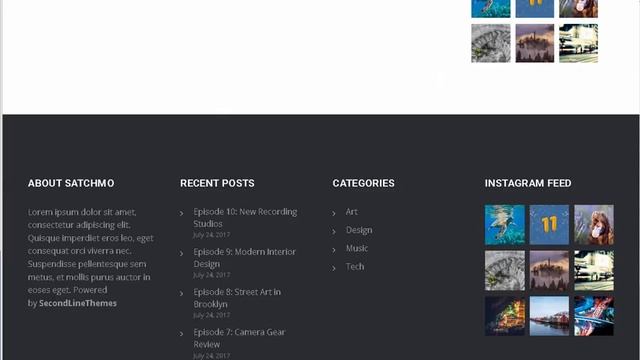This screenshot has height=360, width=640.
Task: Open footer Instagram yellow 11 photo
Action: [x=549, y=225]
